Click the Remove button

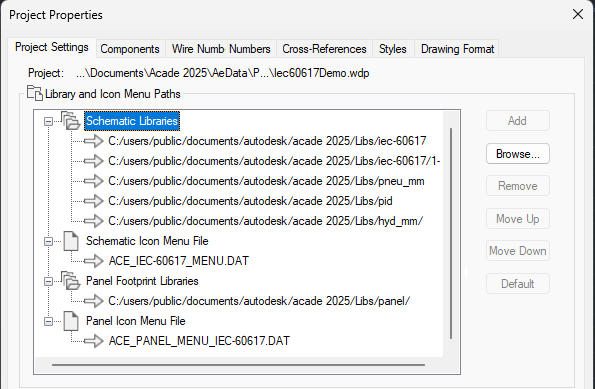[518, 186]
